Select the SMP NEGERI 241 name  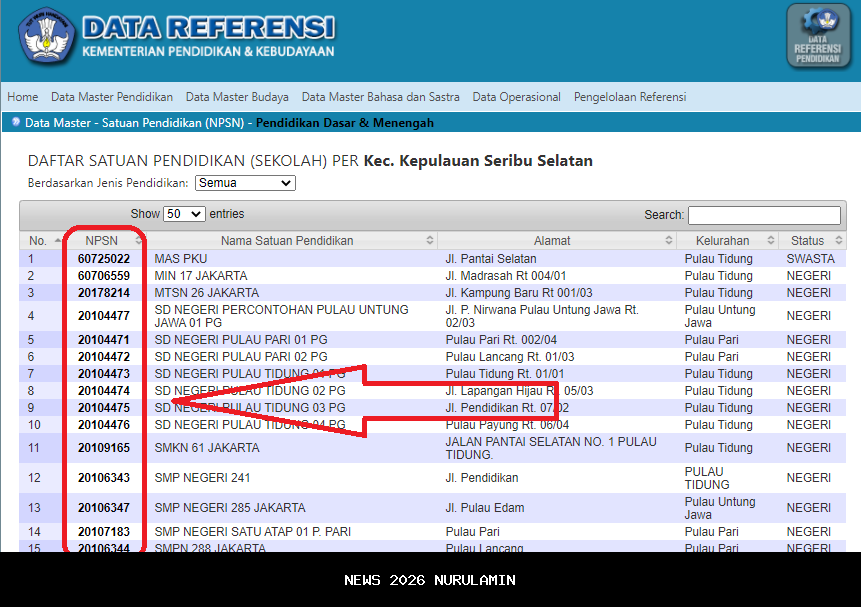202,478
